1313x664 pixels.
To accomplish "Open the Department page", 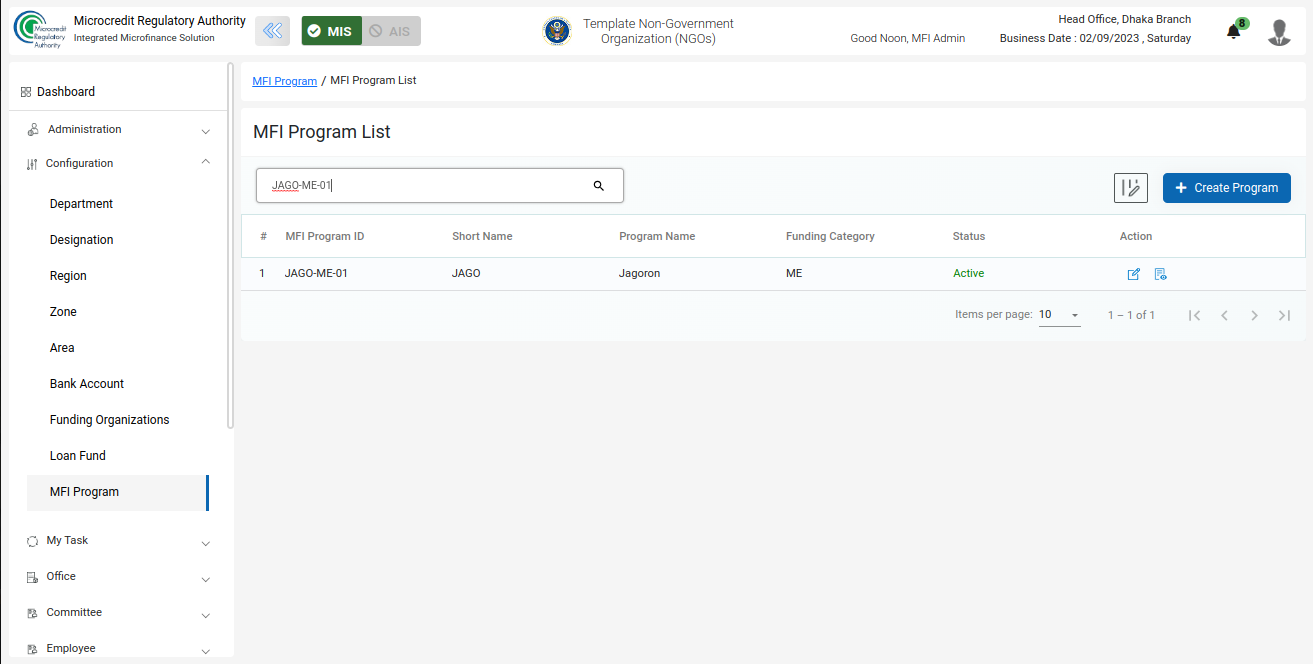I will (x=81, y=204).
